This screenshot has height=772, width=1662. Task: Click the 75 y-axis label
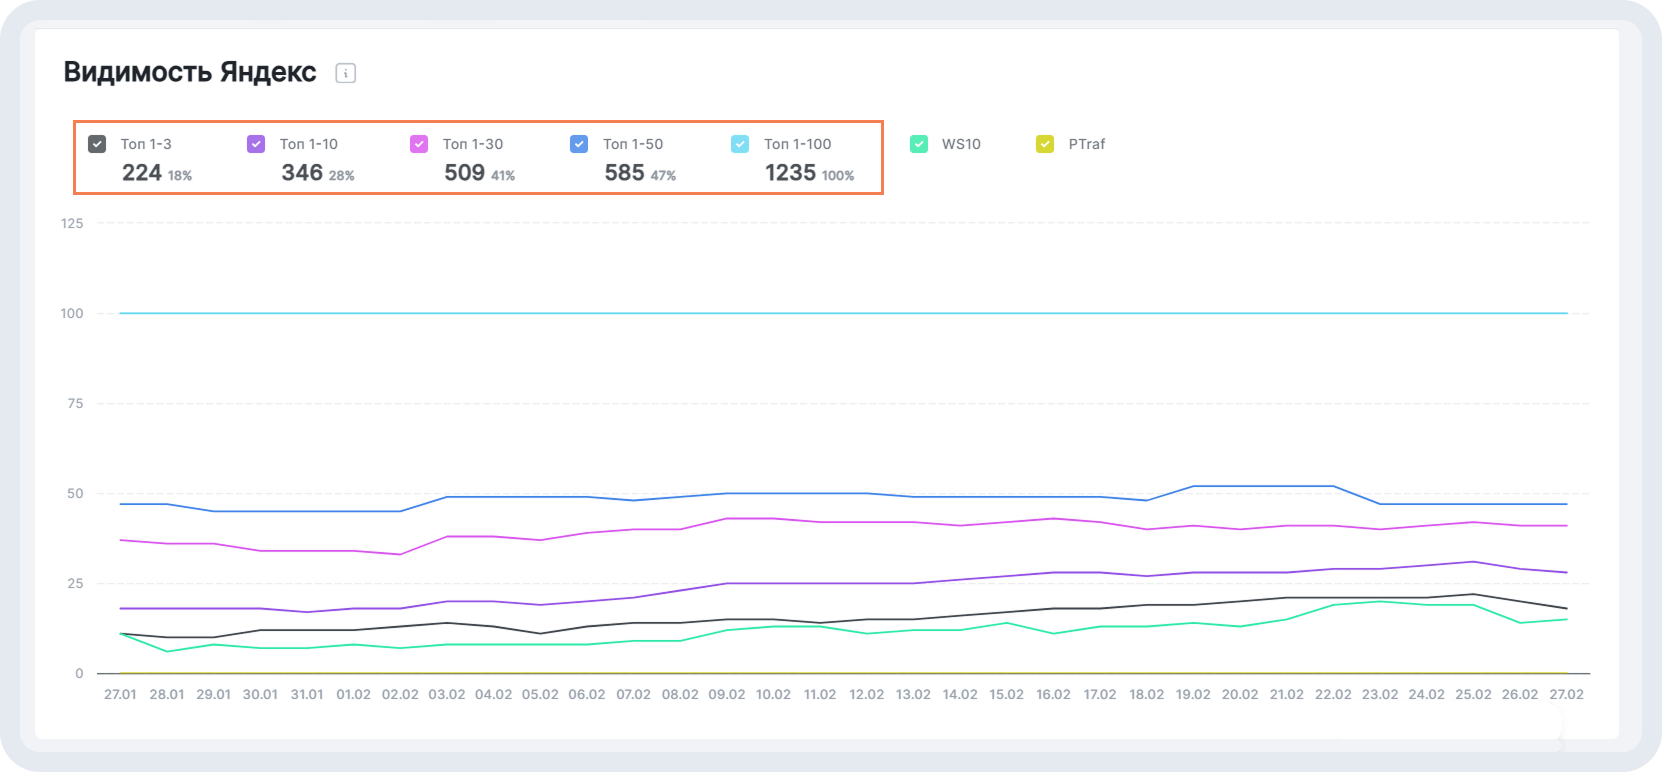tap(76, 403)
